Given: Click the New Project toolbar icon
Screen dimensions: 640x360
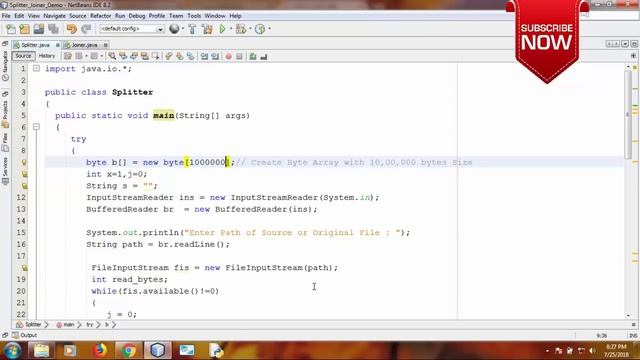Looking at the screenshot, I should (x=24, y=29).
